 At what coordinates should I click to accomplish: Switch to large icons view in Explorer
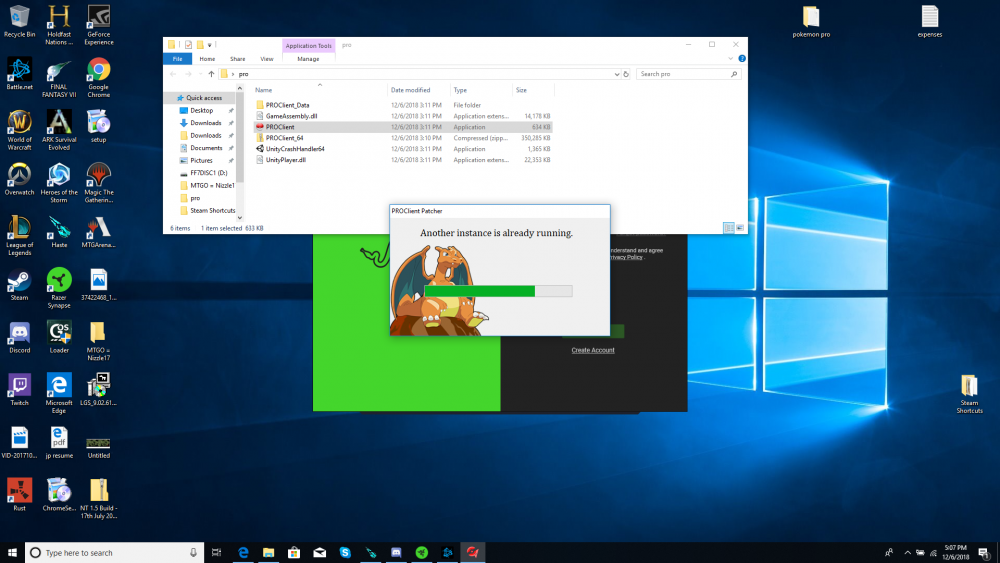(740, 228)
